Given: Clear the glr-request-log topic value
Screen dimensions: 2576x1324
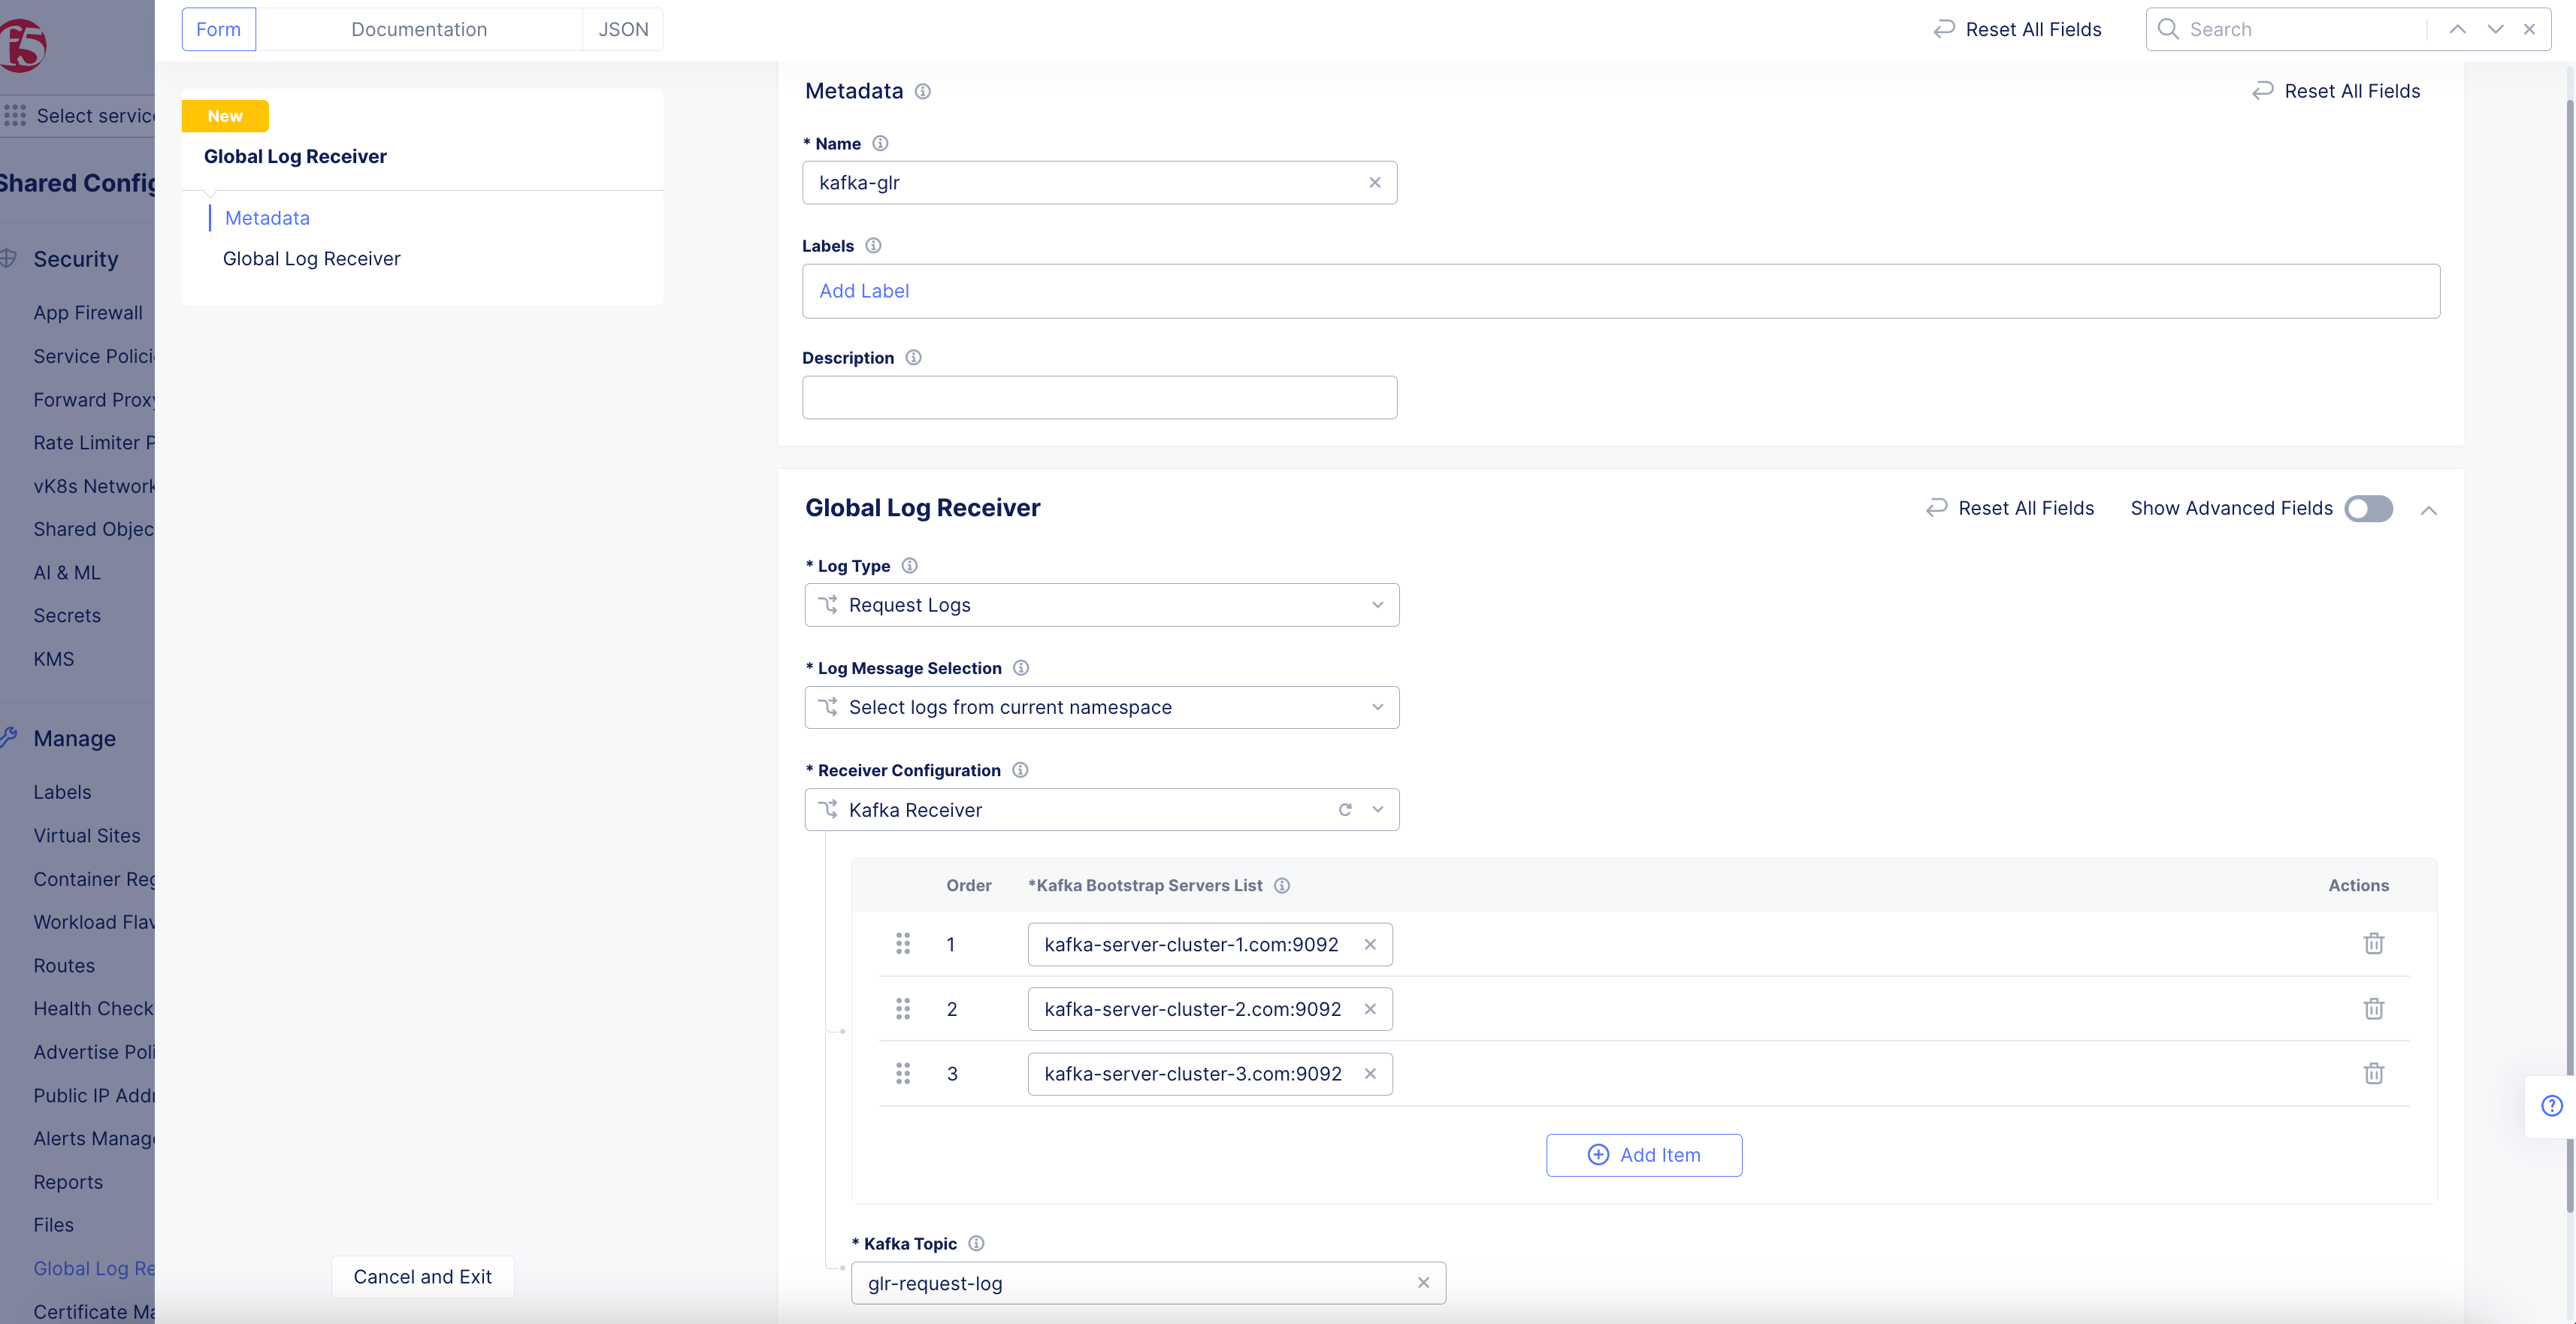Looking at the screenshot, I should click(1423, 1282).
